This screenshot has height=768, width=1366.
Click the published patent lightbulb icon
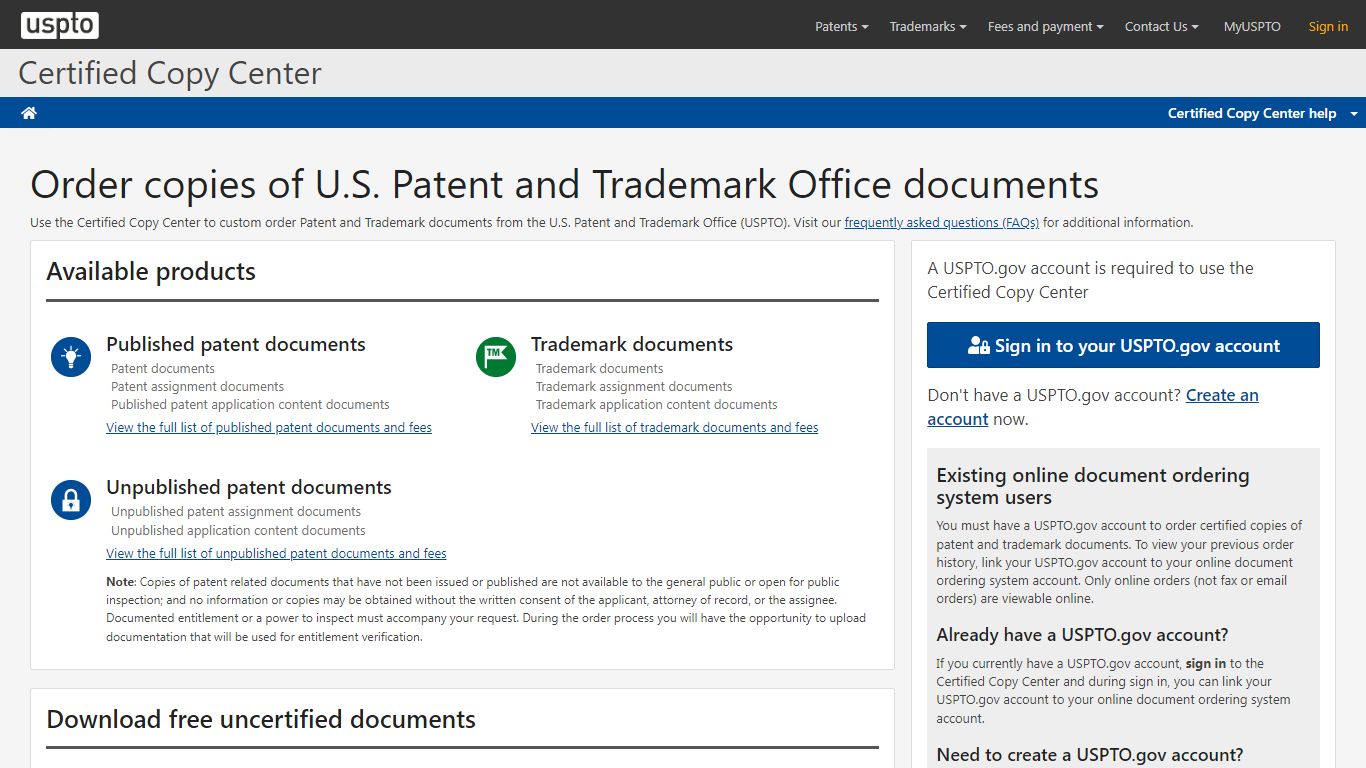tap(71, 356)
